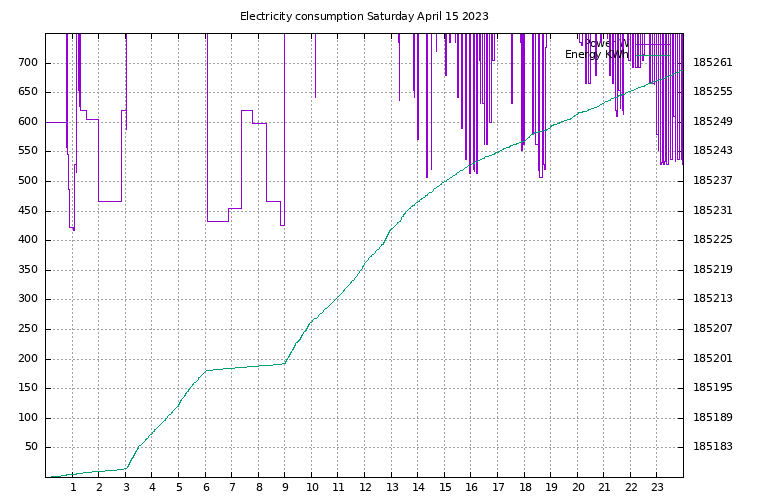Viewport: 768px width, 500px height.
Task: Click hour label '3' on the x-axis
Action: click(126, 487)
